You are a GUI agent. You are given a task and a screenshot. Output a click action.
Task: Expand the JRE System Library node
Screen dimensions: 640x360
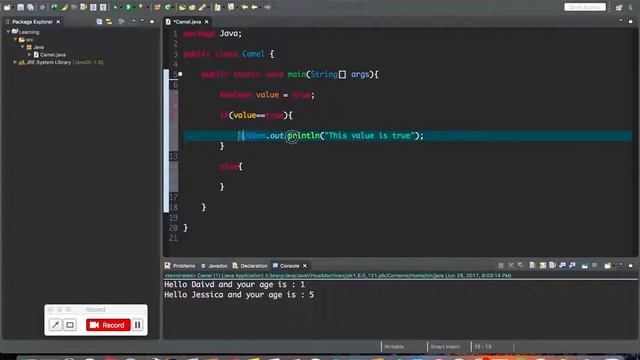(15, 62)
